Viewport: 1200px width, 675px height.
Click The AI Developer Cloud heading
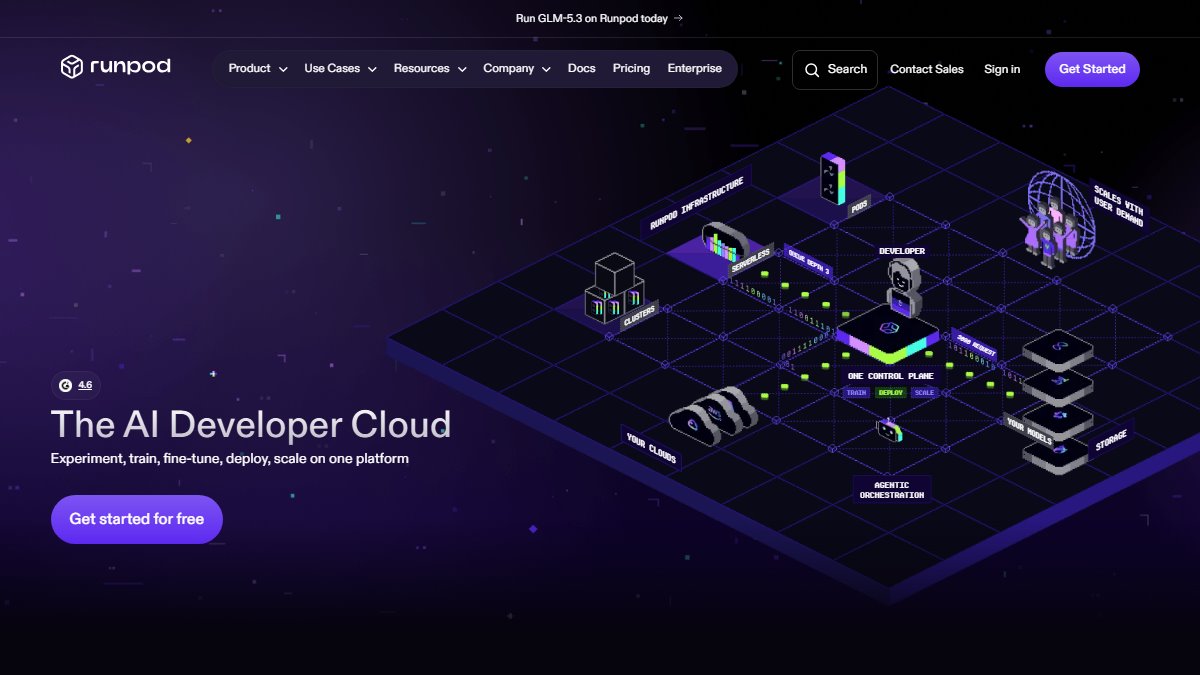(251, 425)
